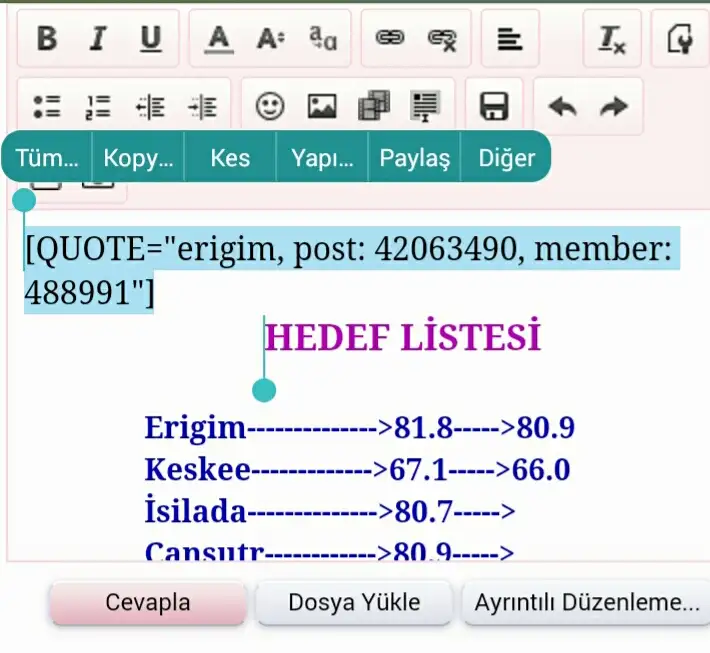Screen dimensions: 710x653
Task: Toggle bold formatting
Action: coord(46,38)
